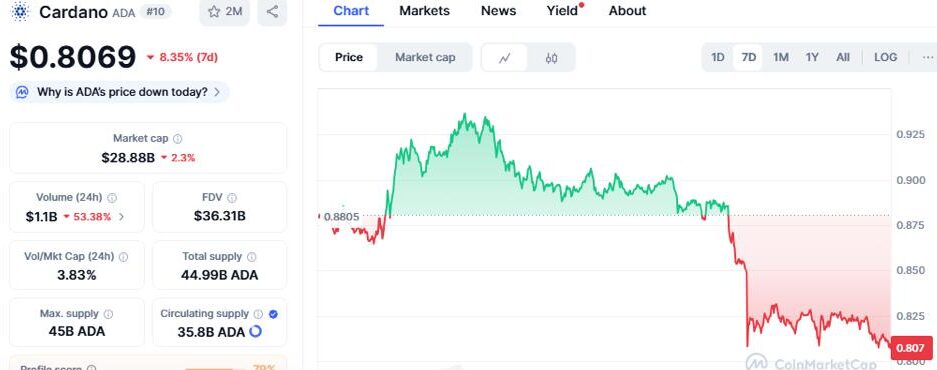
Task: Expand Why is ADA's price down today
Action: tap(120, 92)
